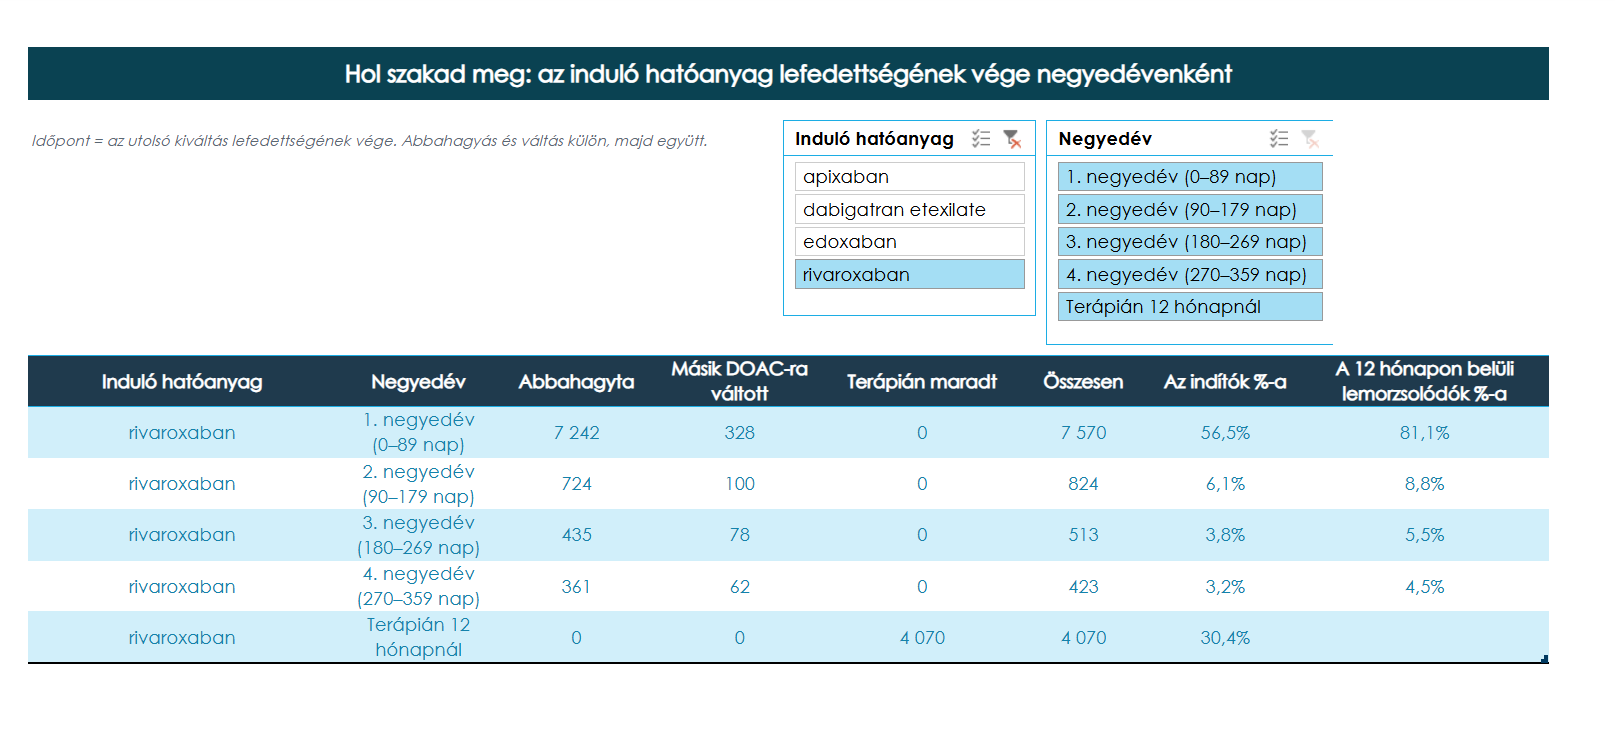This screenshot has width=1615, height=732.
Task: Clear filter icon on Negyedév slicer
Action: (1310, 139)
